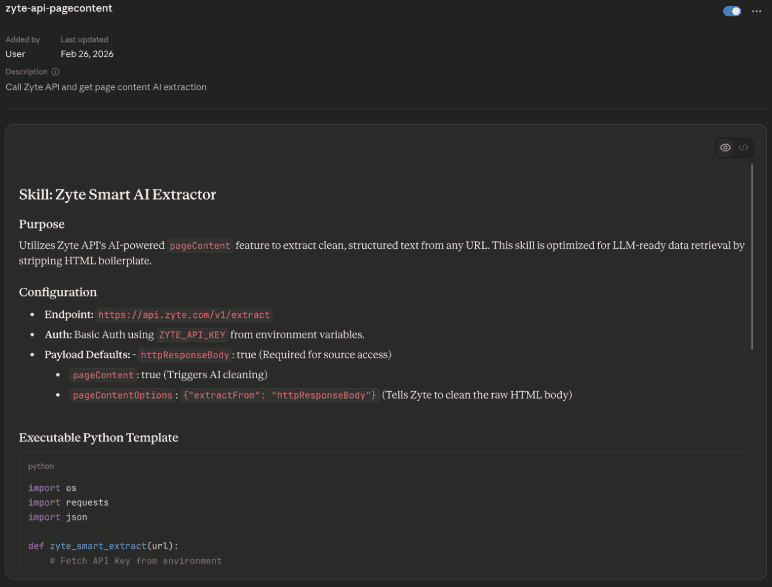Click the Configuration section heading

pos(58,292)
